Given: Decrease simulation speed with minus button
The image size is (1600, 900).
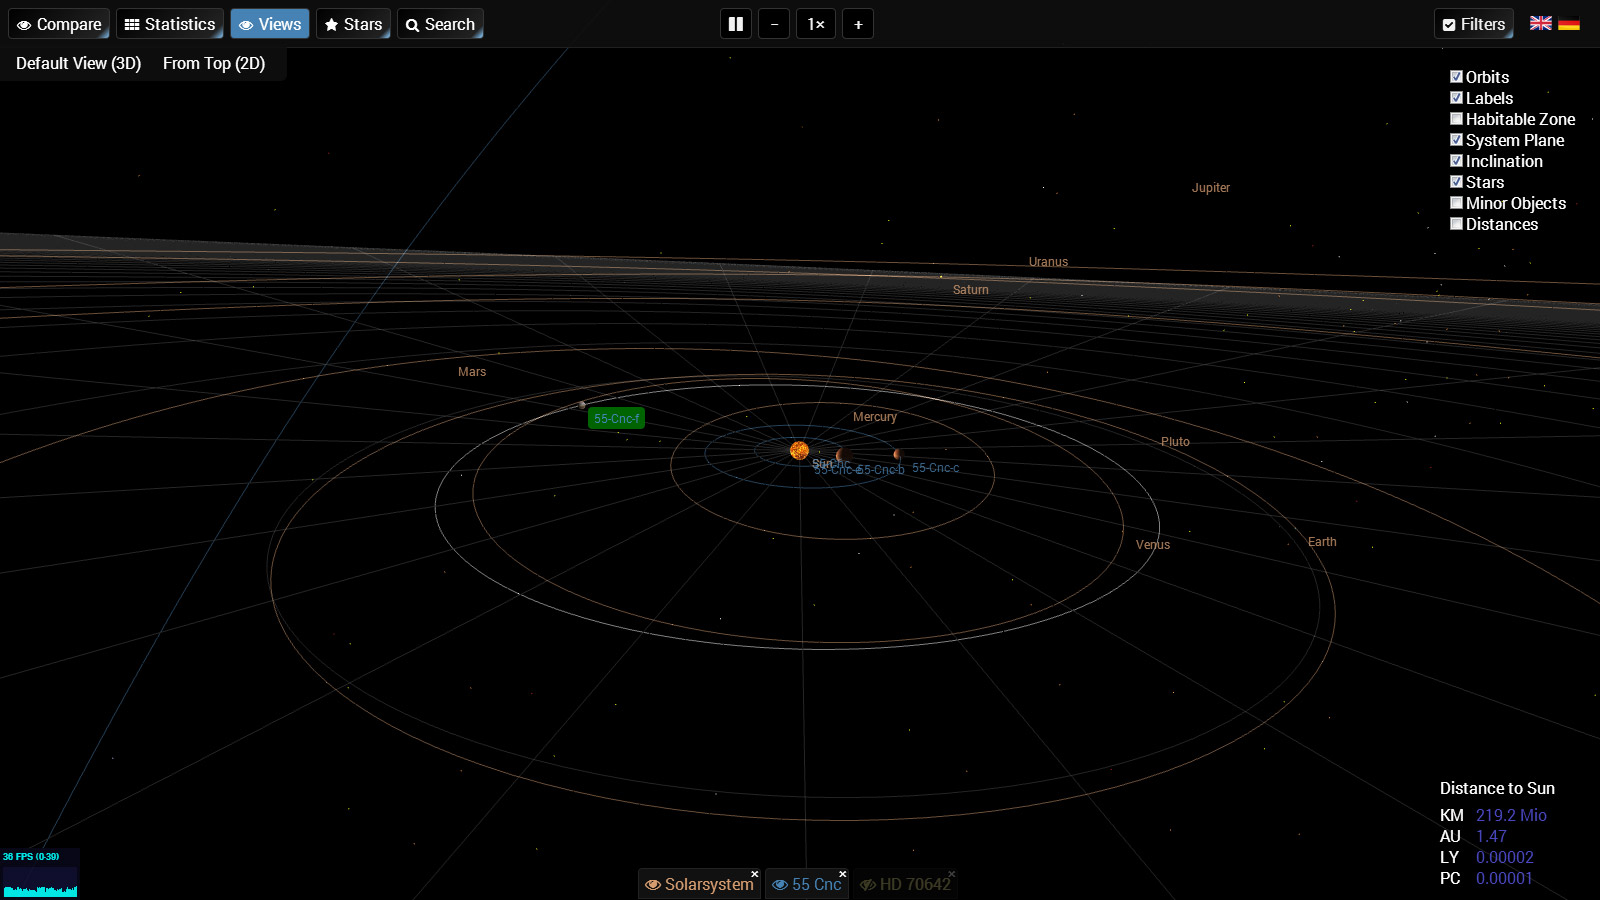Looking at the screenshot, I should click(774, 24).
